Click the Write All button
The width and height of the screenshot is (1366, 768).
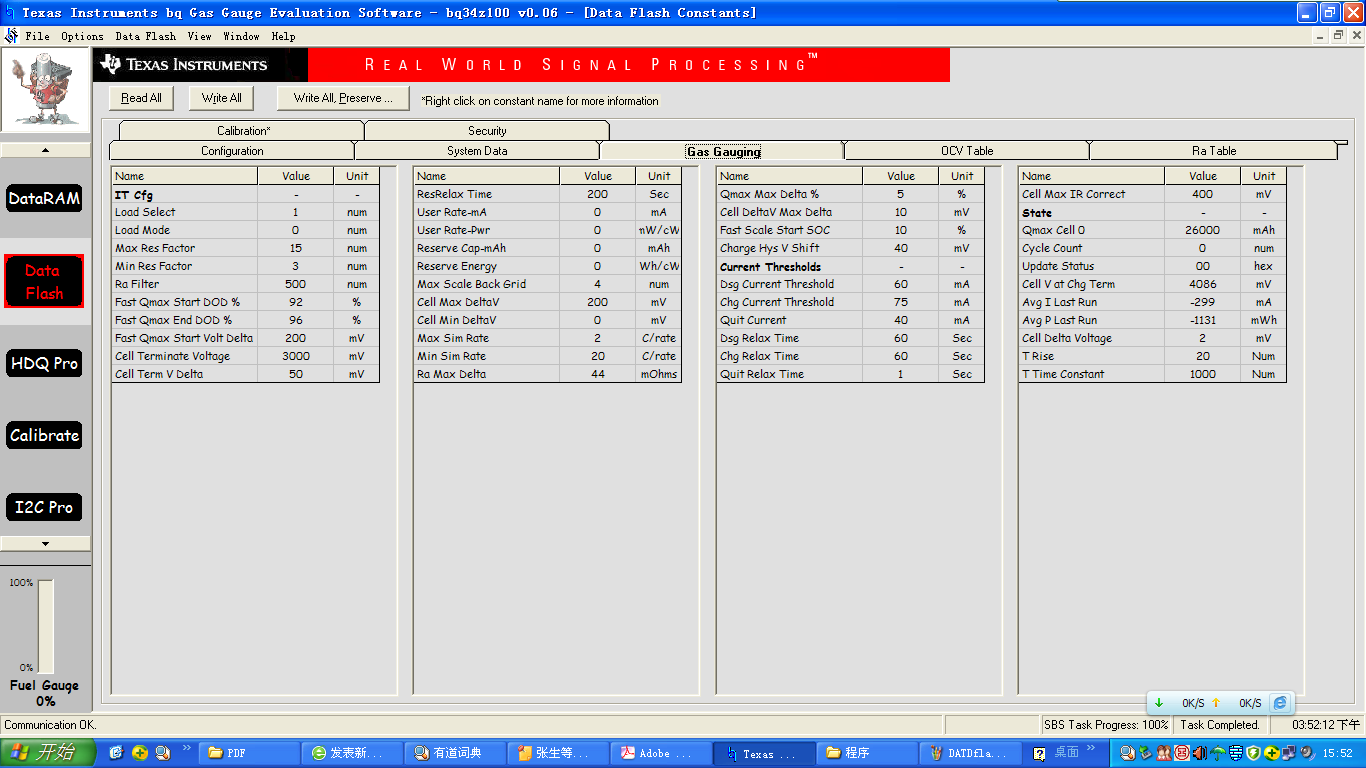coord(221,98)
